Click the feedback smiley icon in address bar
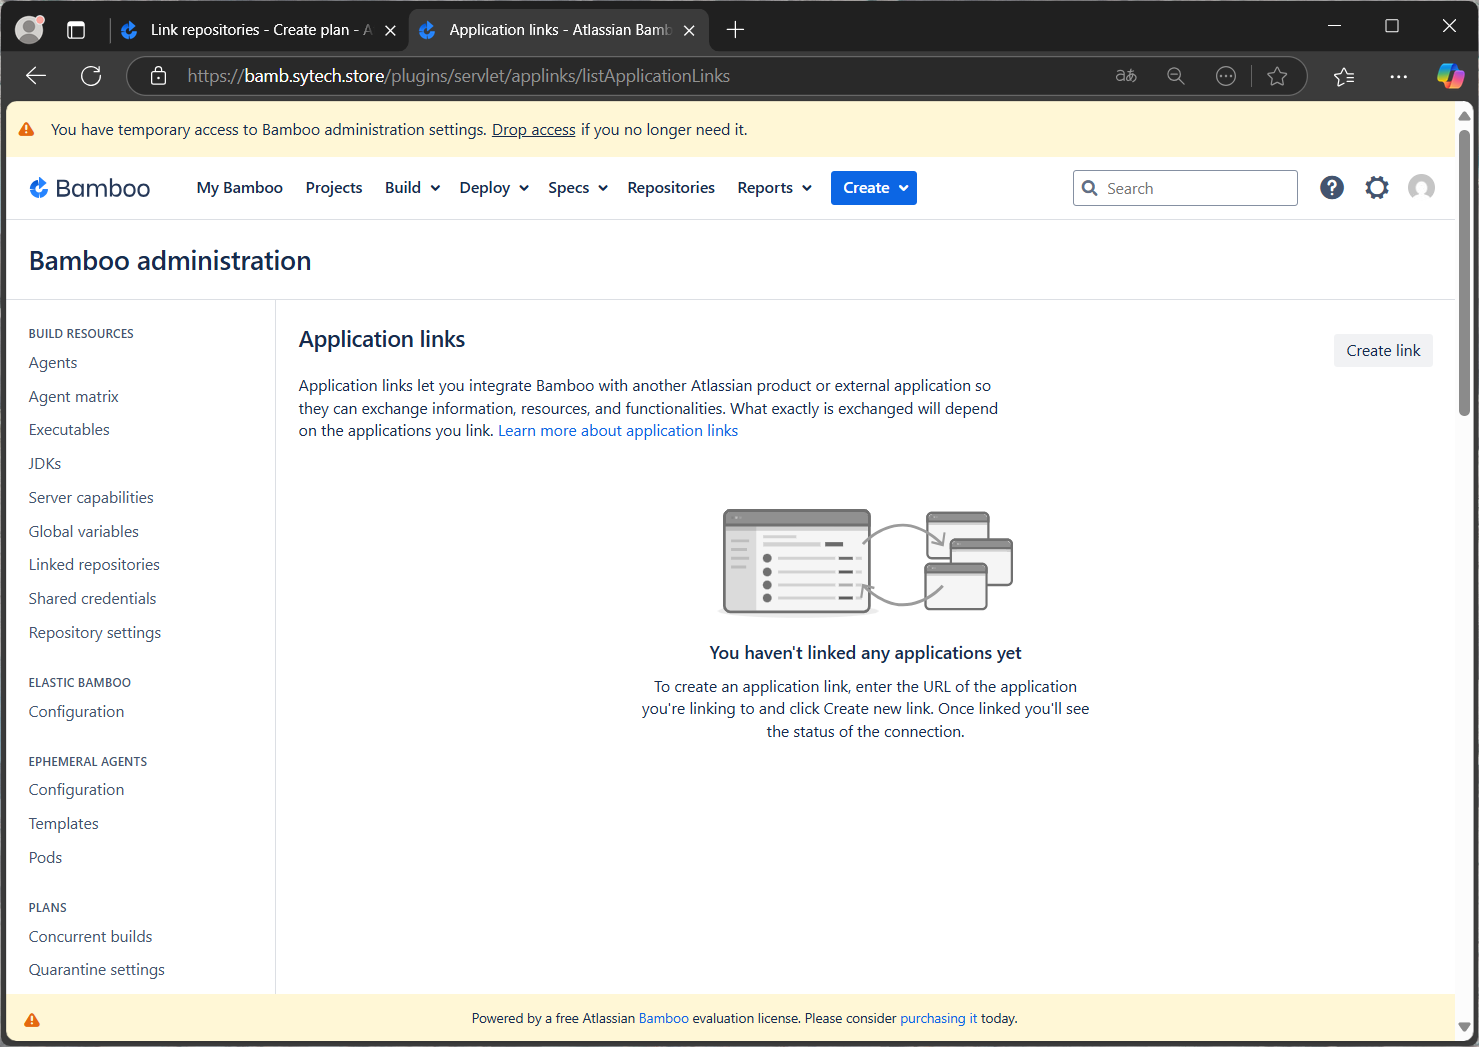 tap(1226, 76)
